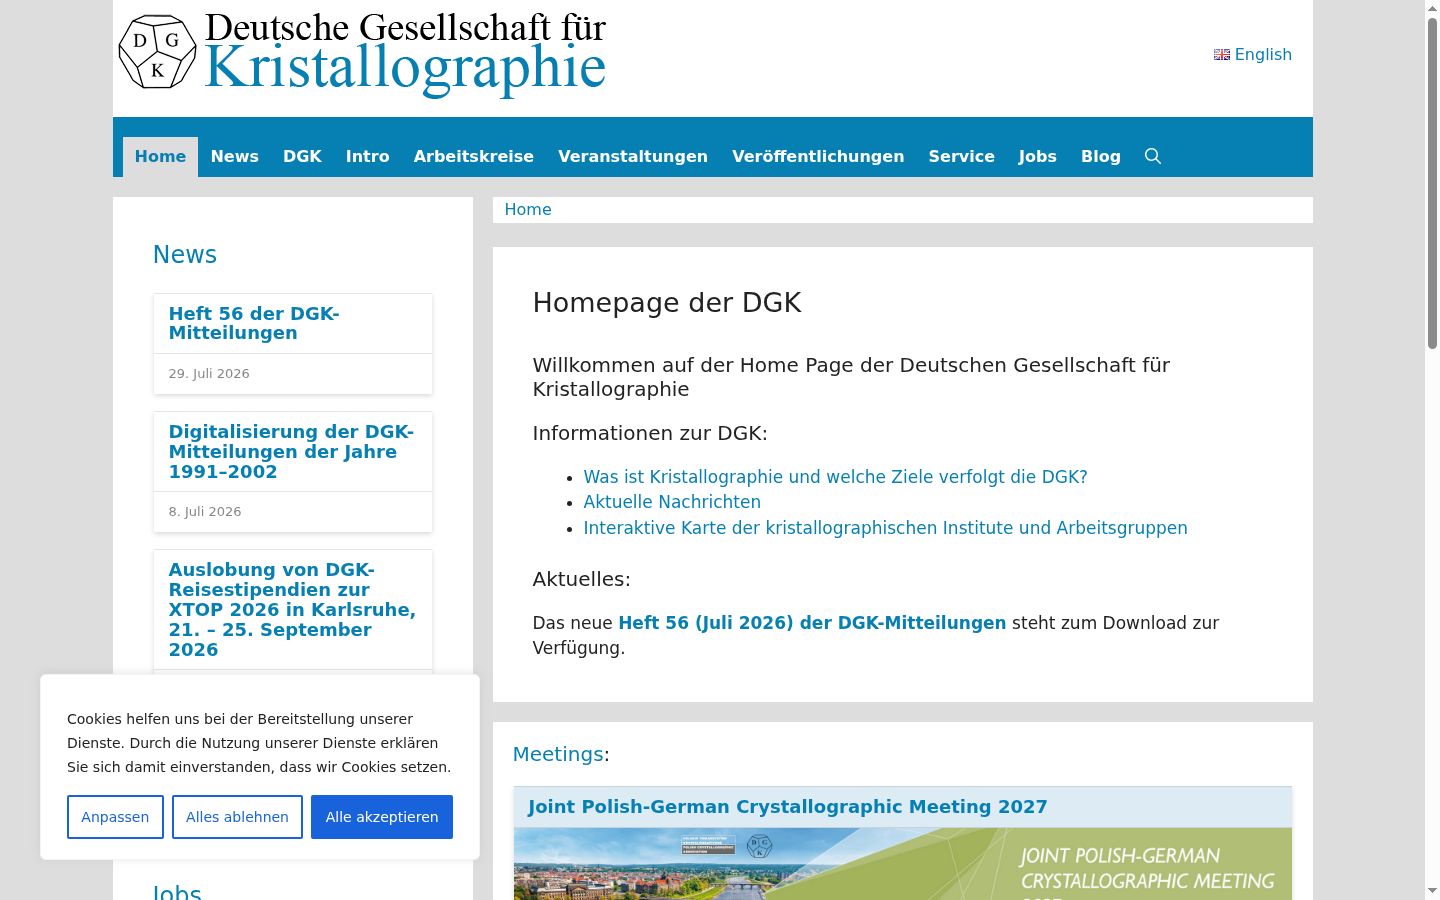Click the 'Homepage der DGK' heading
The width and height of the screenshot is (1440, 900).
(x=667, y=303)
